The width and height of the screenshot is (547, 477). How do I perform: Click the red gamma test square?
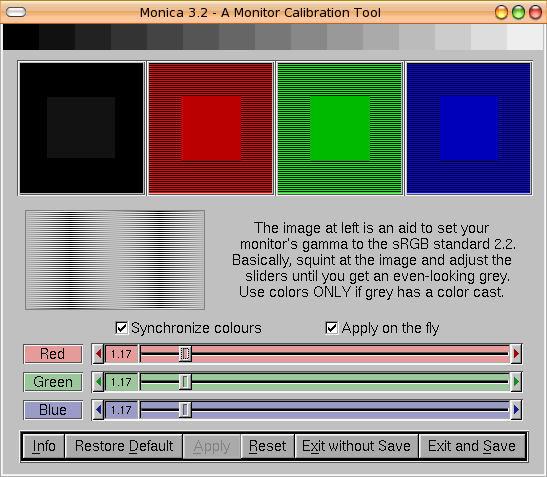tap(211, 128)
